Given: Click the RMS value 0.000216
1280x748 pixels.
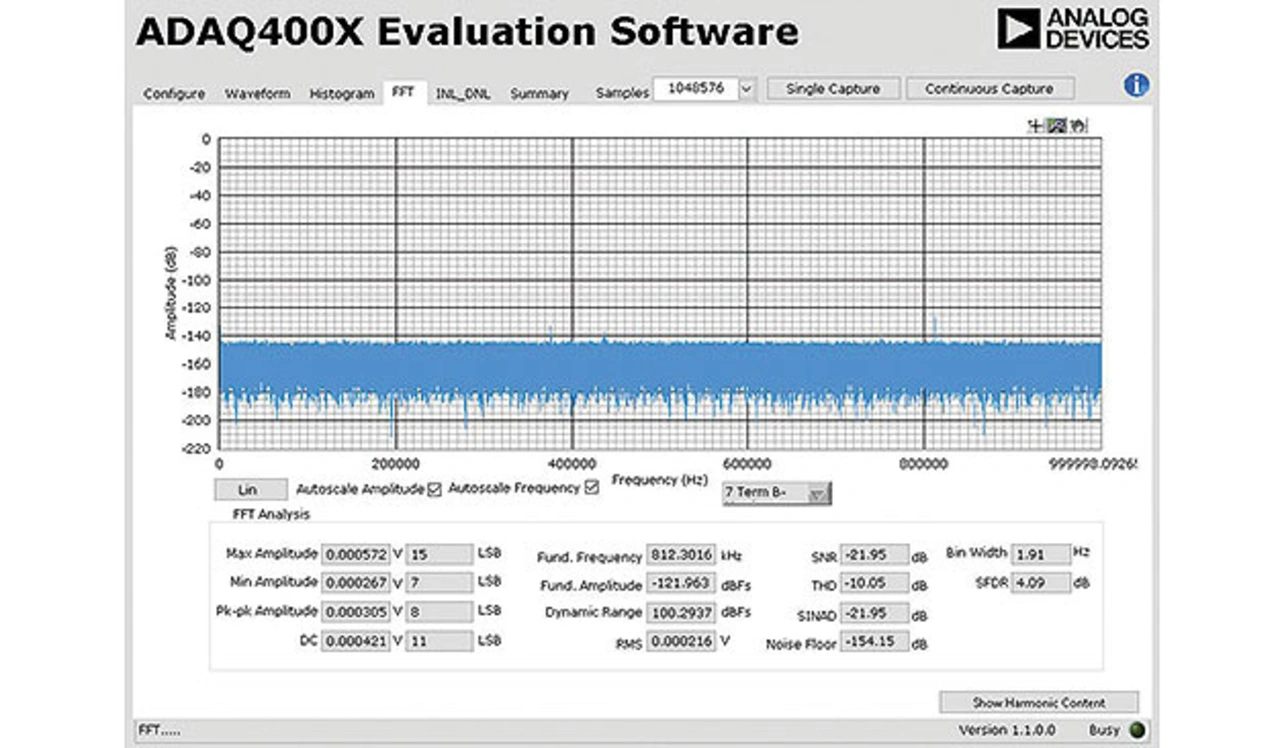Looking at the screenshot, I should point(680,642).
